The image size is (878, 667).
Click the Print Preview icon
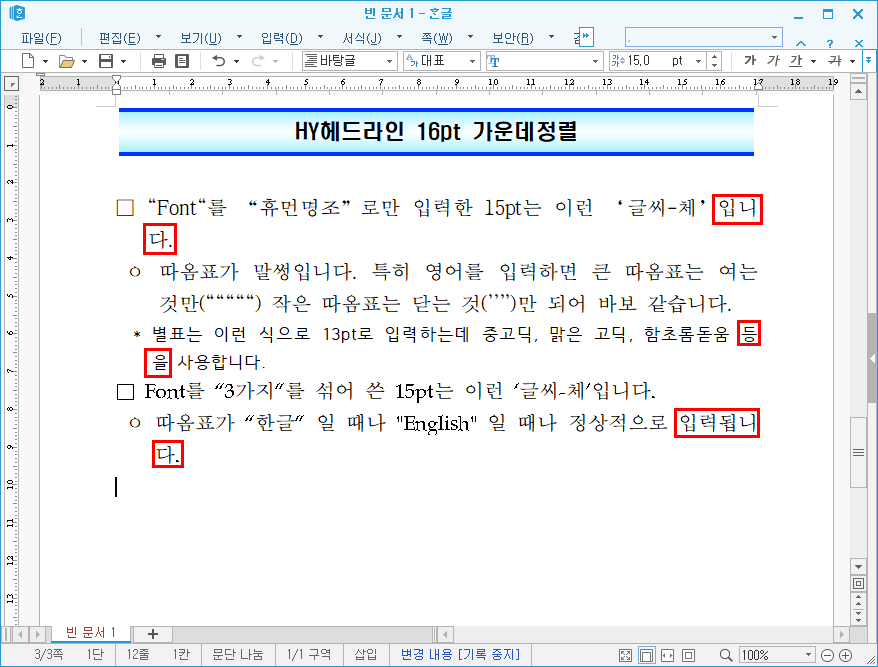(182, 61)
